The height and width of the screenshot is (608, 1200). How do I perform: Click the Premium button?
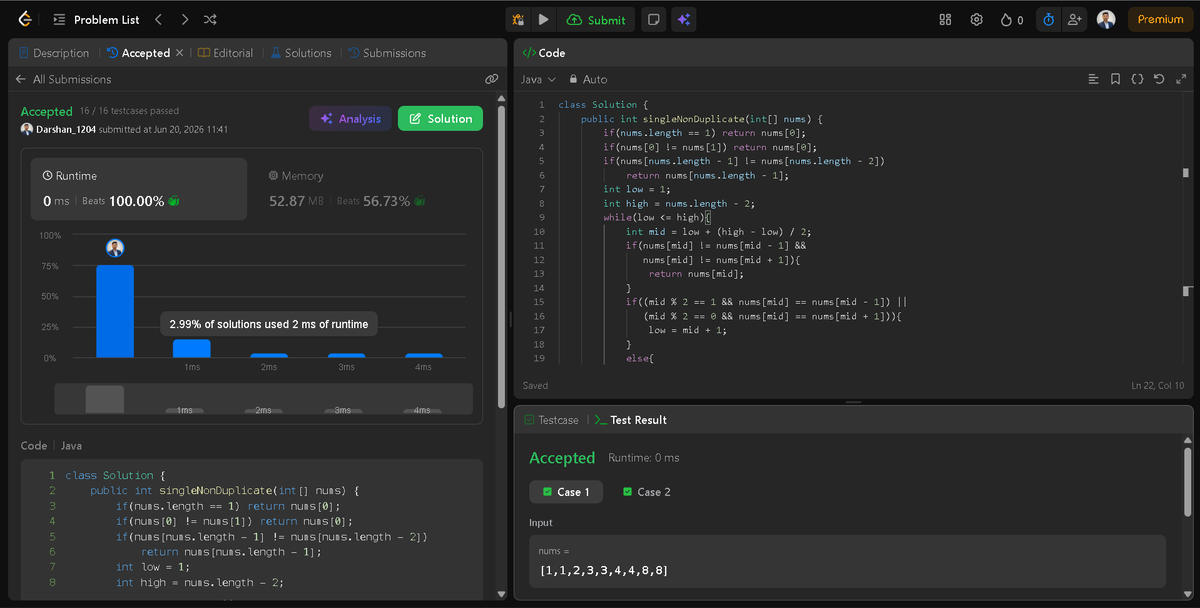coord(1160,19)
